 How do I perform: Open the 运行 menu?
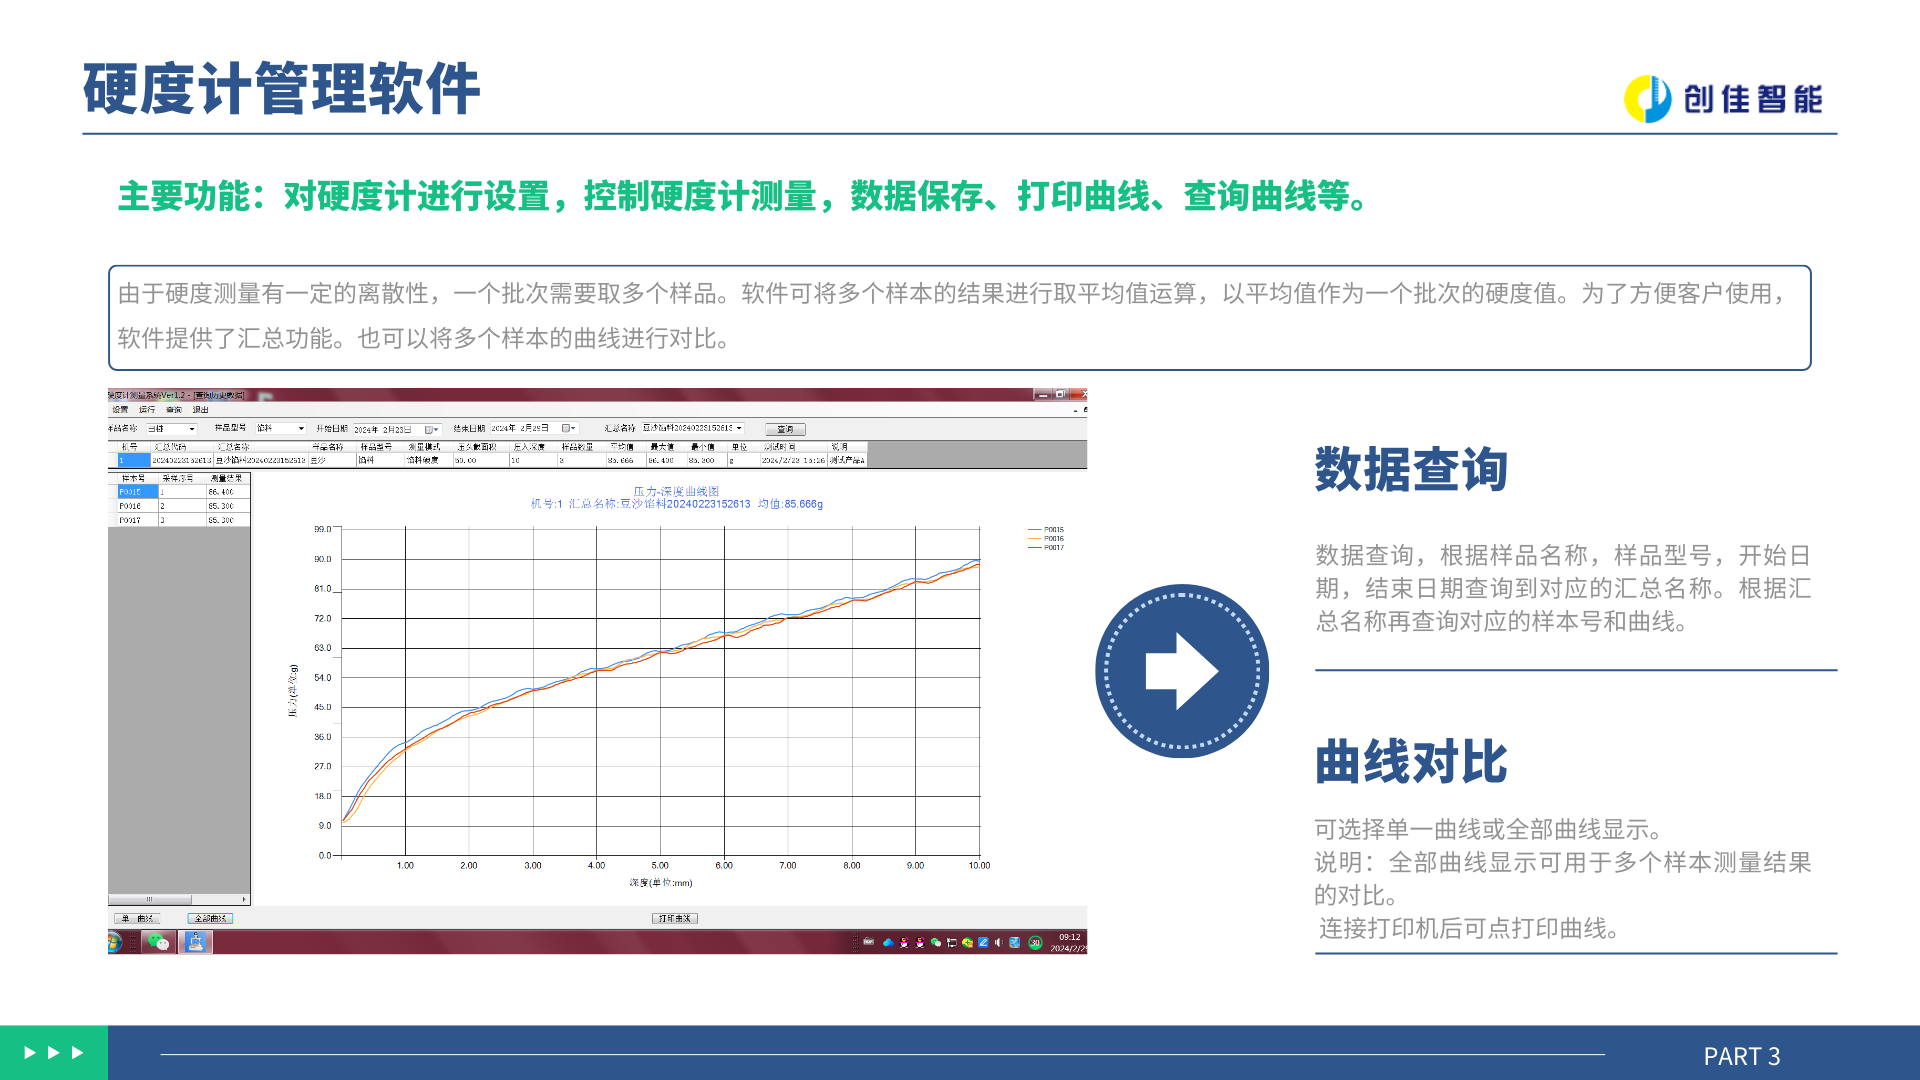point(147,410)
